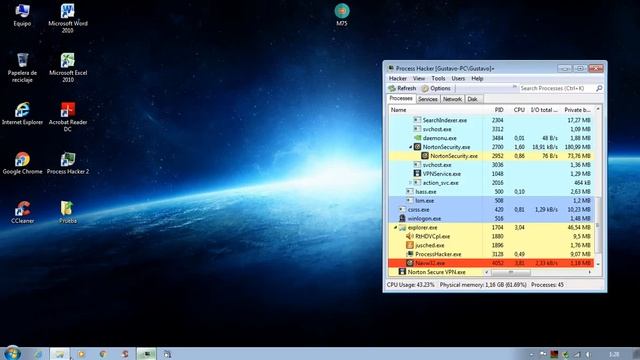This screenshot has height=360, width=640.
Task: Select the Papelera de reciclaje icon
Action: tap(22, 68)
